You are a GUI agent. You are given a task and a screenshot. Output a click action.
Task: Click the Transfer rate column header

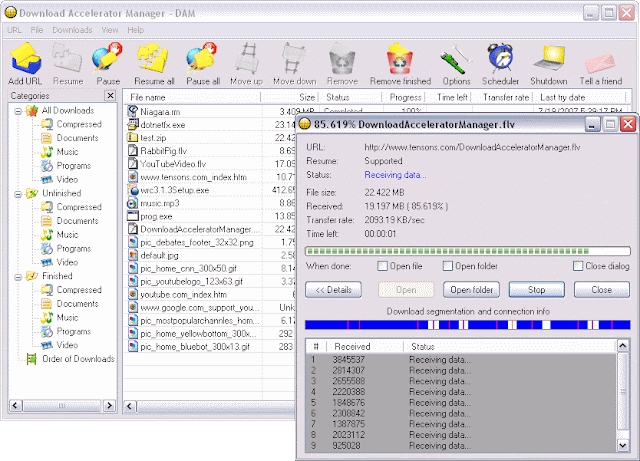(502, 98)
